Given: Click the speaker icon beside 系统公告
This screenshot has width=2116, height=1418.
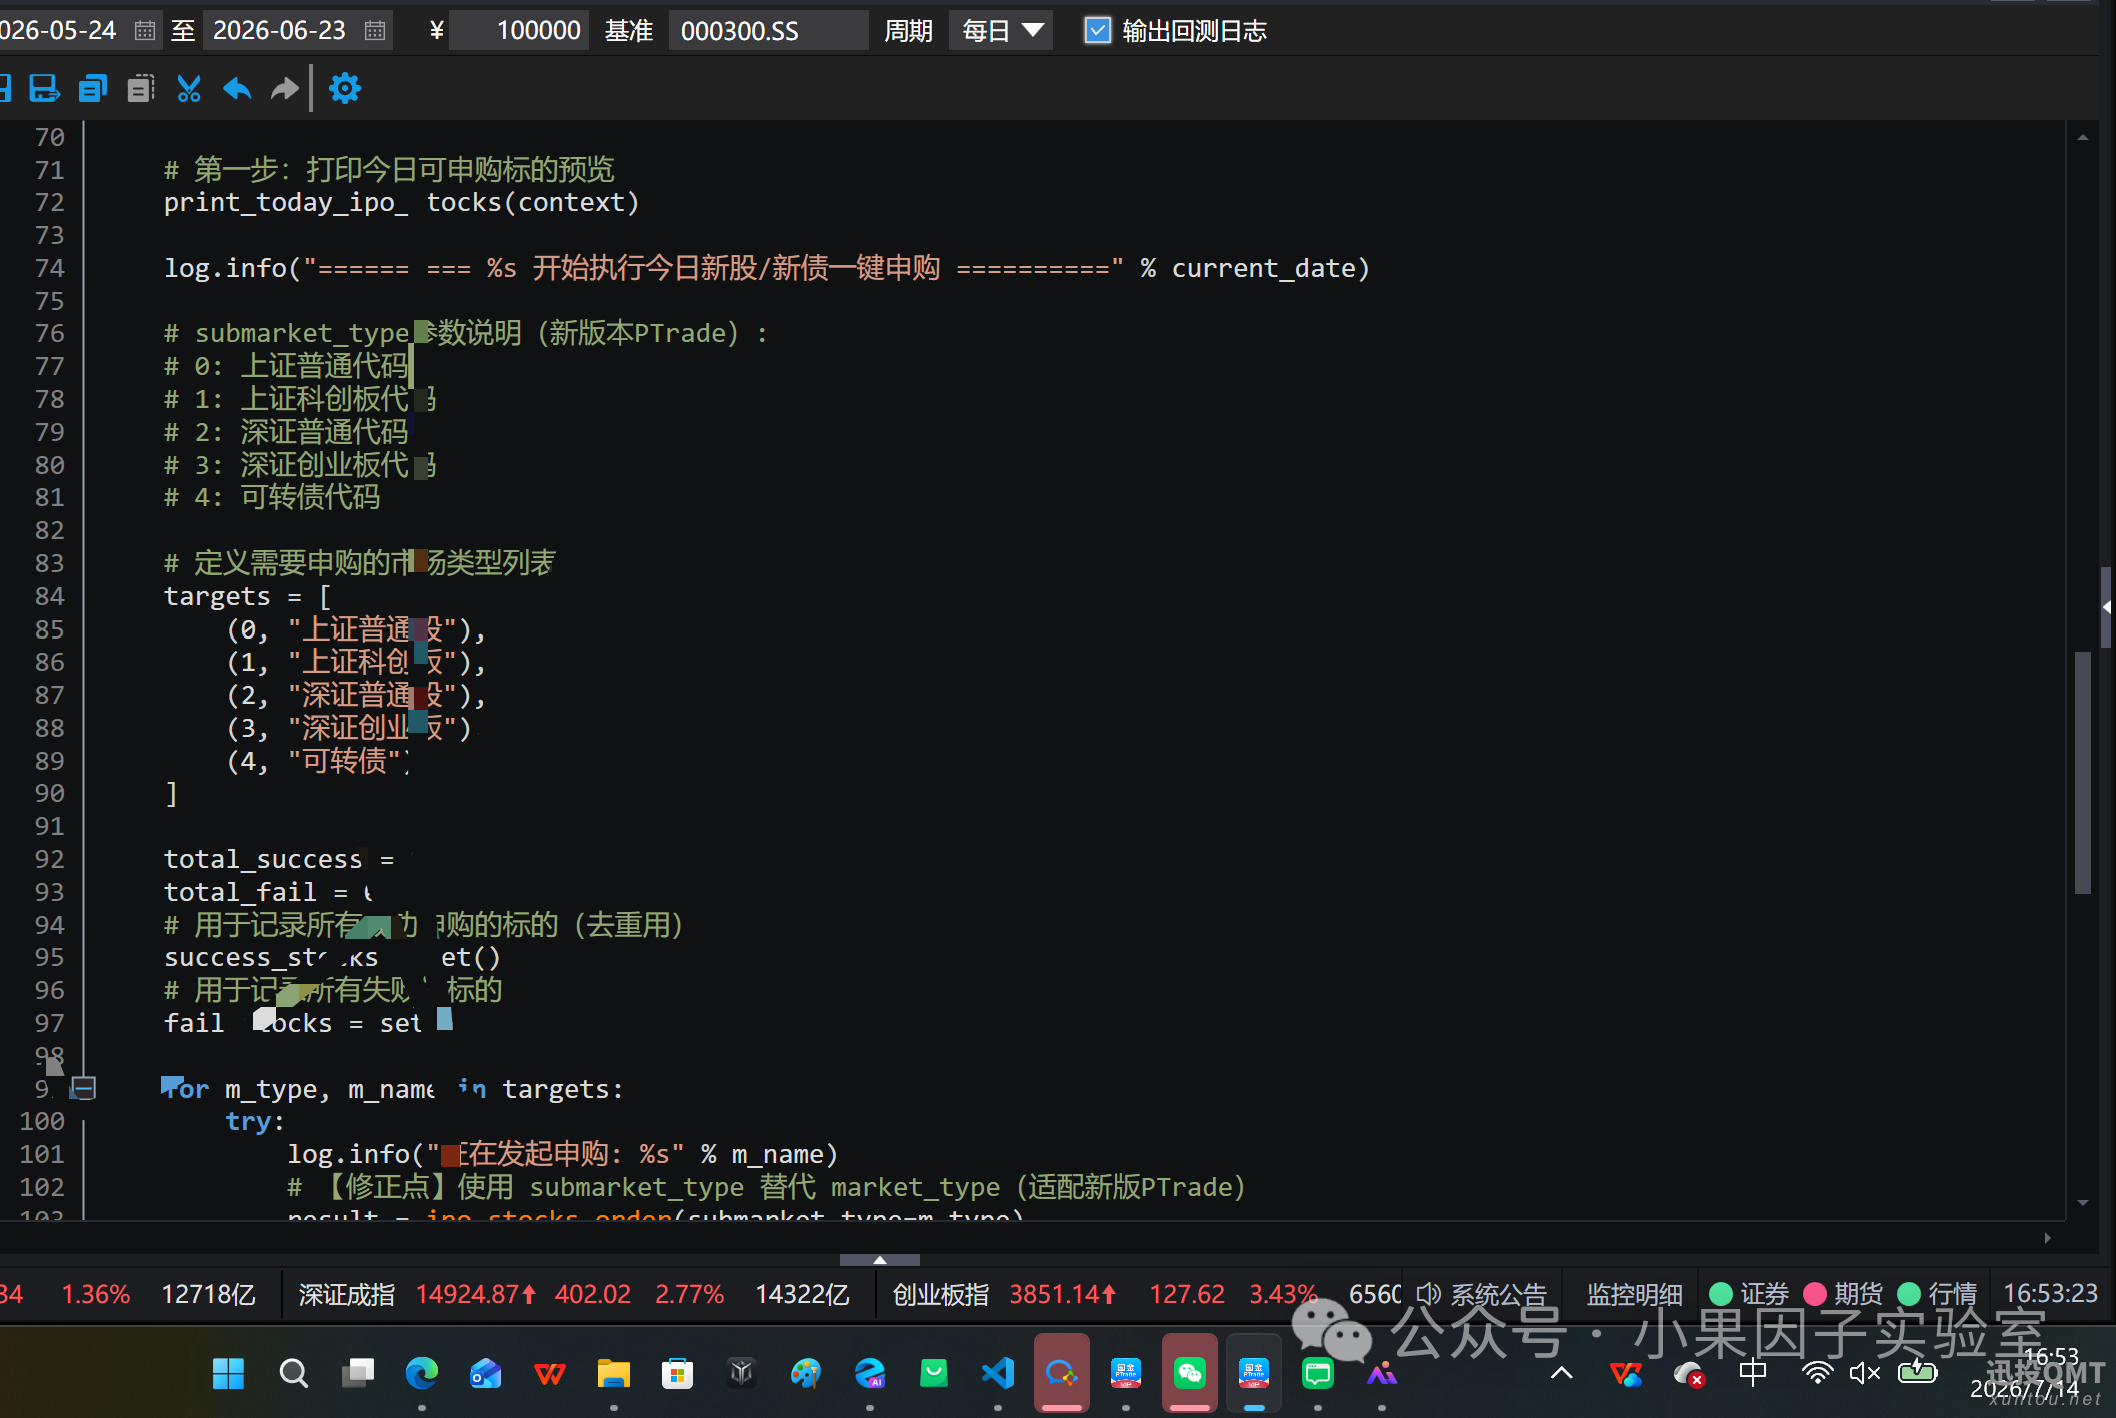Looking at the screenshot, I should pyautogui.click(x=1428, y=1294).
